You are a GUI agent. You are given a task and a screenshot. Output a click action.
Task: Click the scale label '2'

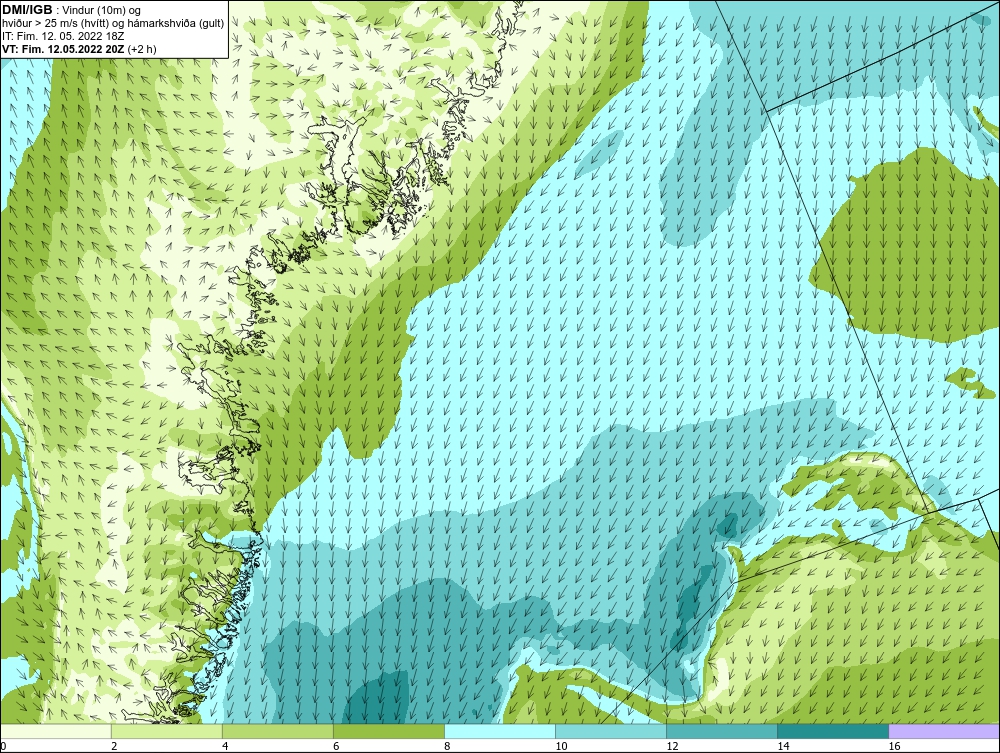pyautogui.click(x=114, y=746)
